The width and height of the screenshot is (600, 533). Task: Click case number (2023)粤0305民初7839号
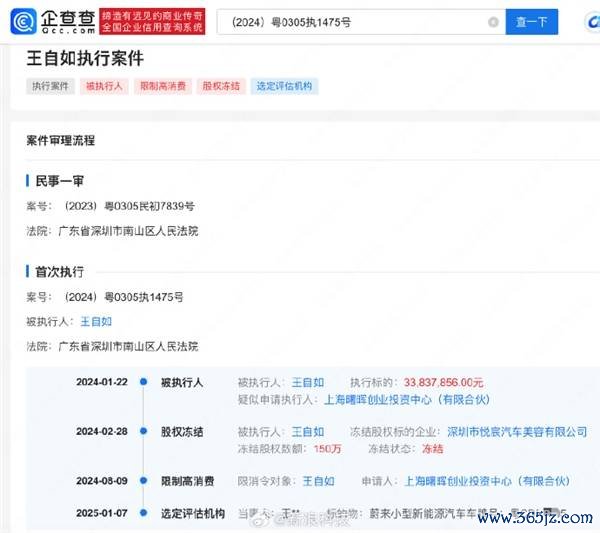[129, 206]
